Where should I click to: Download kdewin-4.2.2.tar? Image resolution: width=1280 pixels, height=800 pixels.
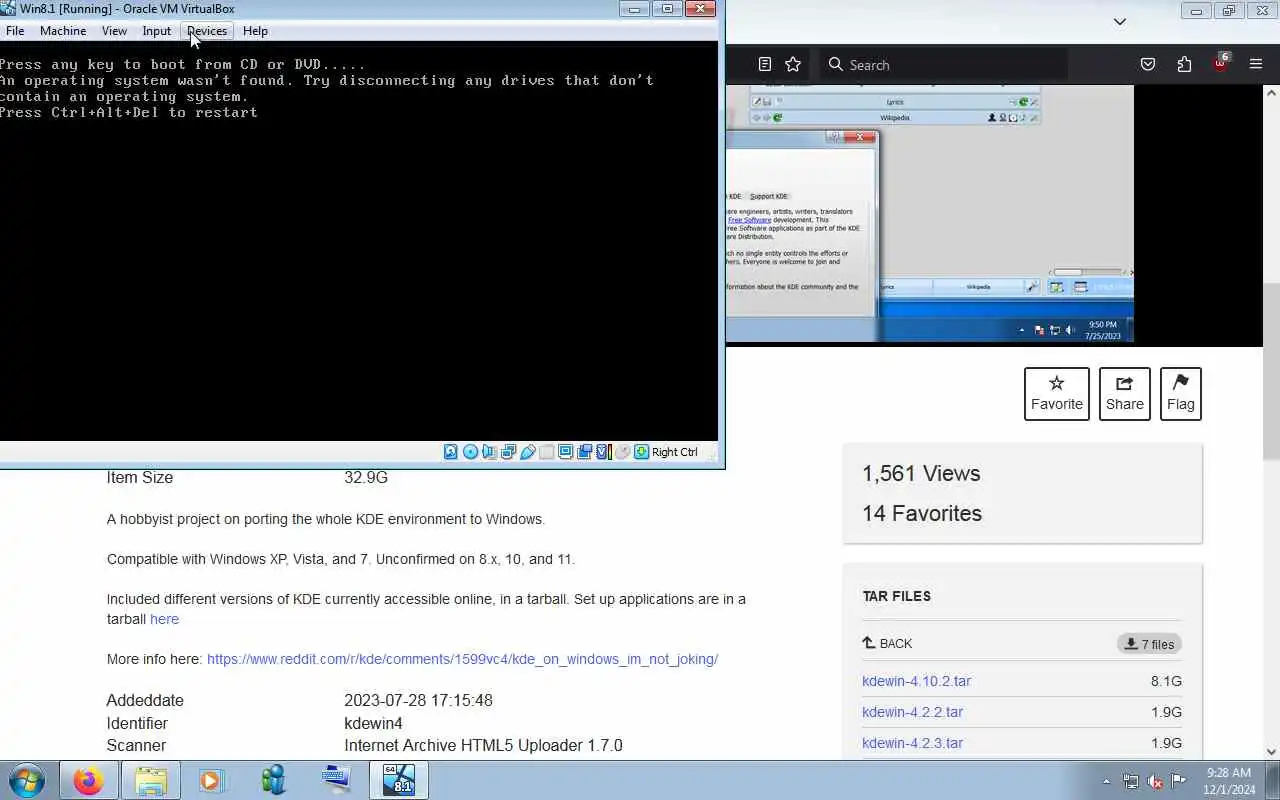pyautogui.click(x=912, y=712)
